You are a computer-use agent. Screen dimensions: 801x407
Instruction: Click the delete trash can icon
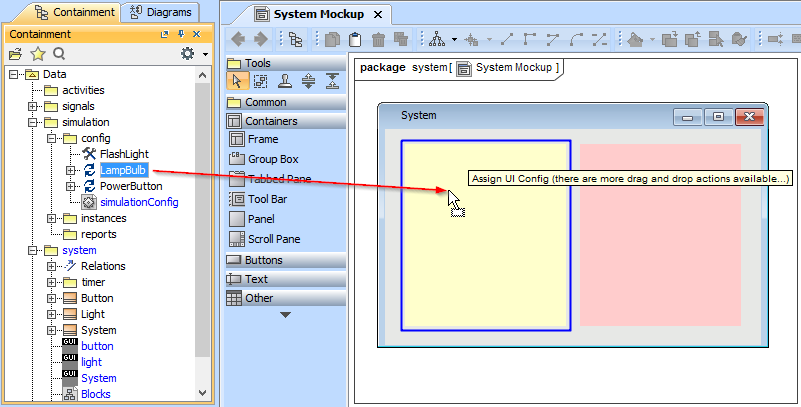pos(379,39)
